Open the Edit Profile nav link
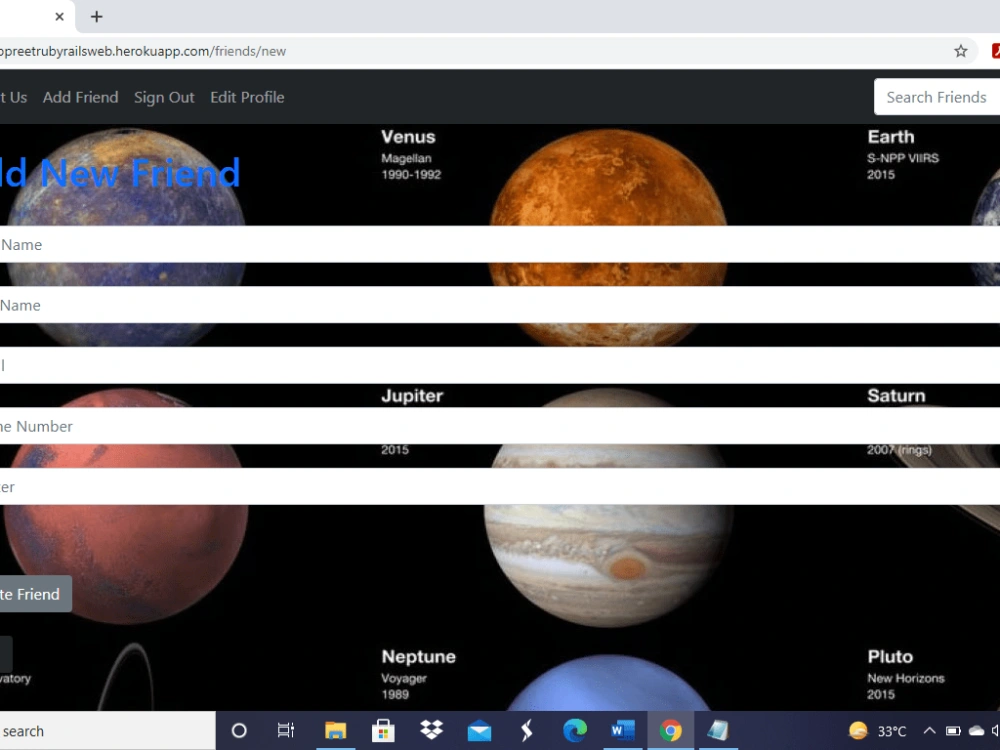The width and height of the screenshot is (1000, 750). (x=247, y=97)
